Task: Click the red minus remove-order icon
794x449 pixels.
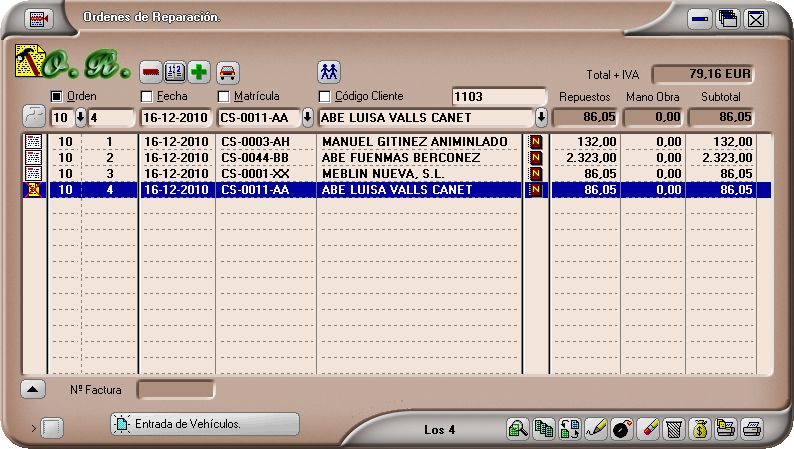Action: [150, 72]
